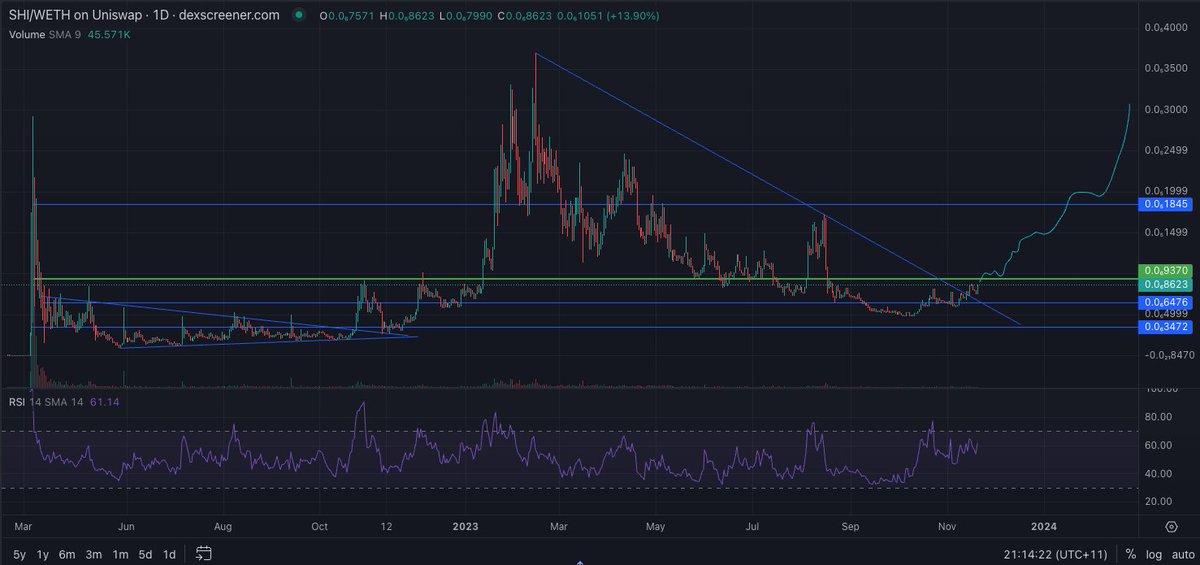The height and width of the screenshot is (565, 1200).
Task: Click the 2023 label on time axis
Action: 467,525
